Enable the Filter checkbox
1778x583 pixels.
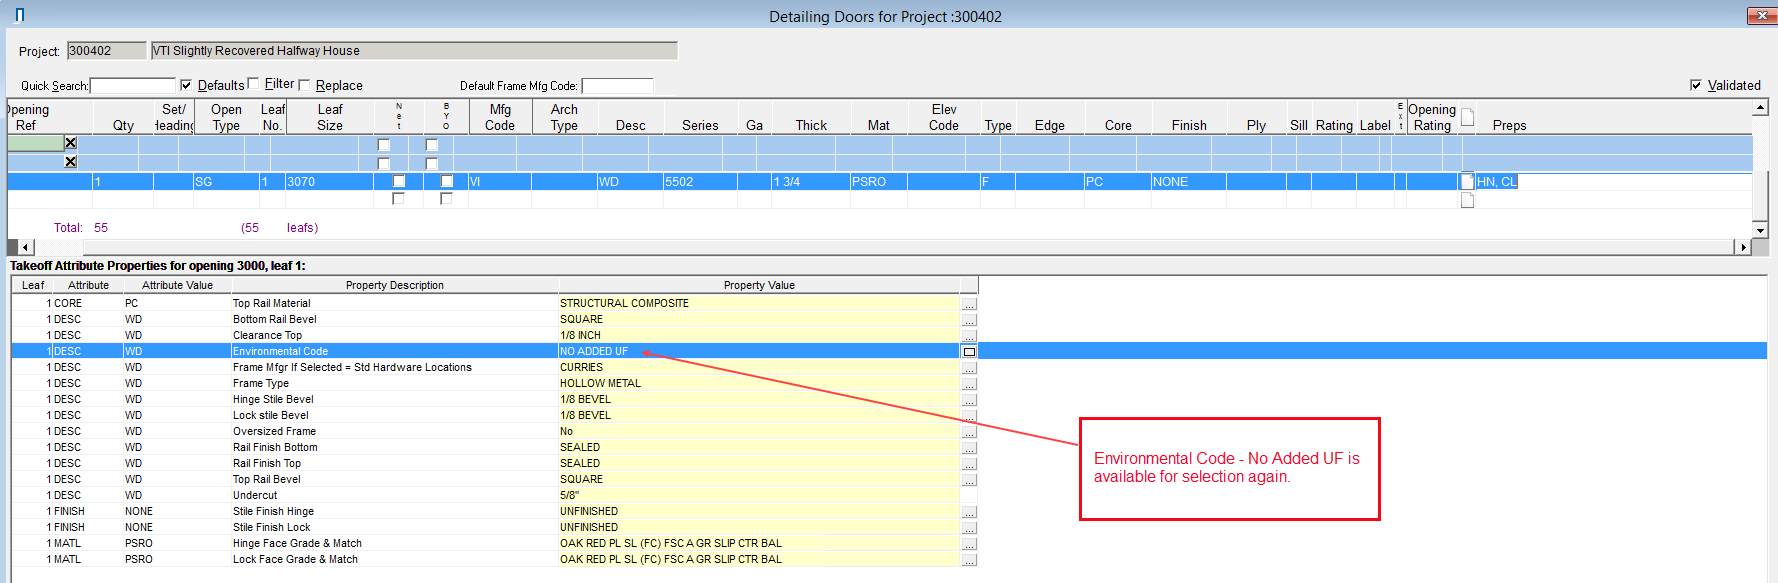point(253,84)
